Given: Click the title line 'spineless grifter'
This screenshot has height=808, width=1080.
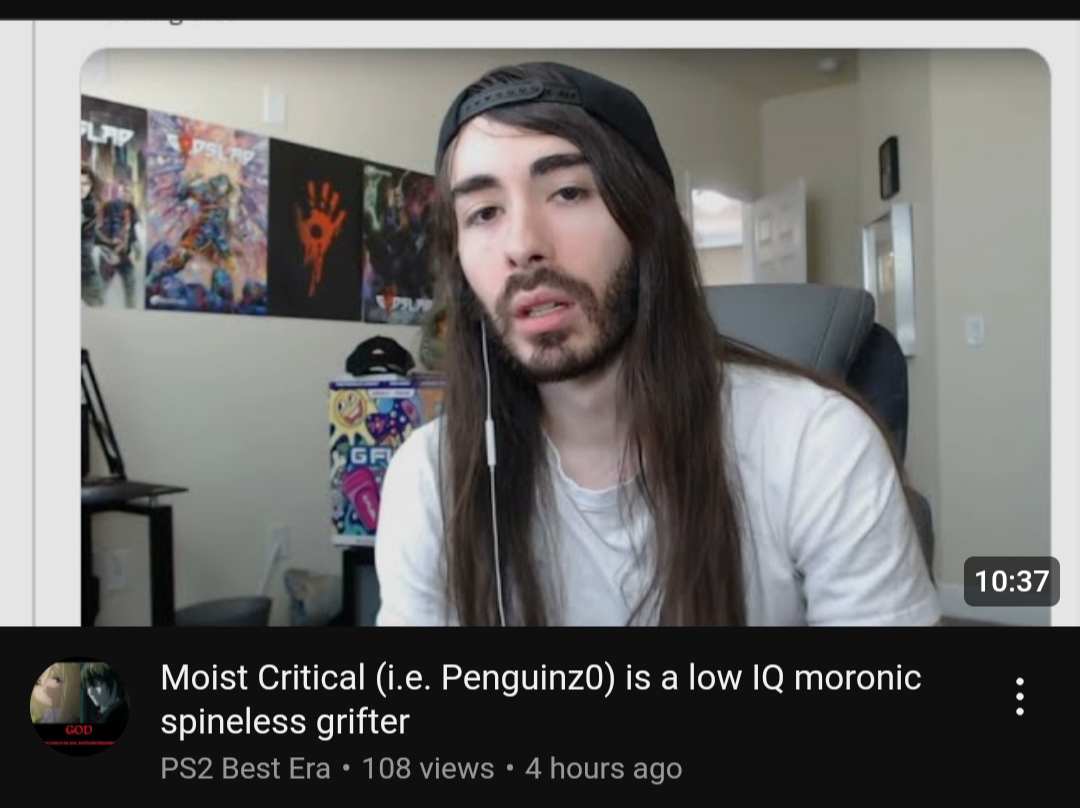Looking at the screenshot, I should tap(284, 722).
